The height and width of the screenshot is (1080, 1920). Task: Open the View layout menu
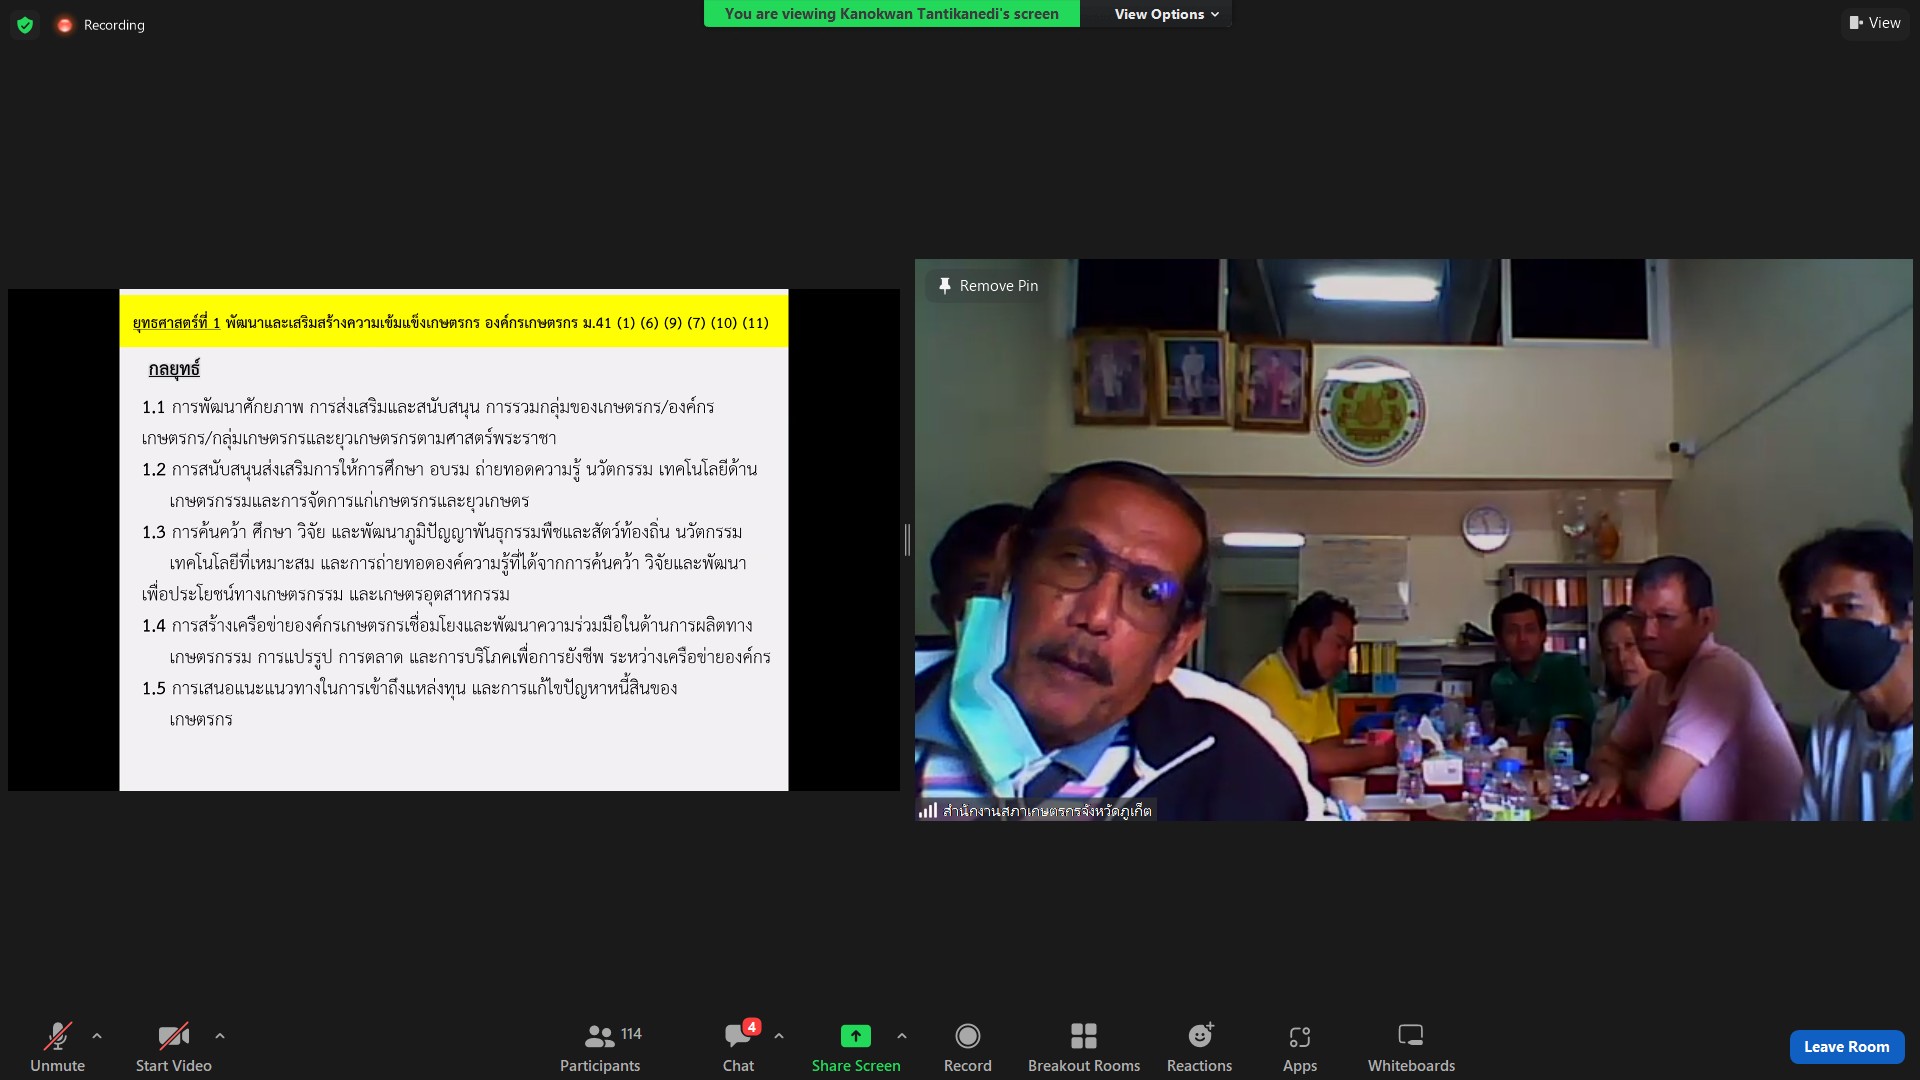coord(1875,23)
